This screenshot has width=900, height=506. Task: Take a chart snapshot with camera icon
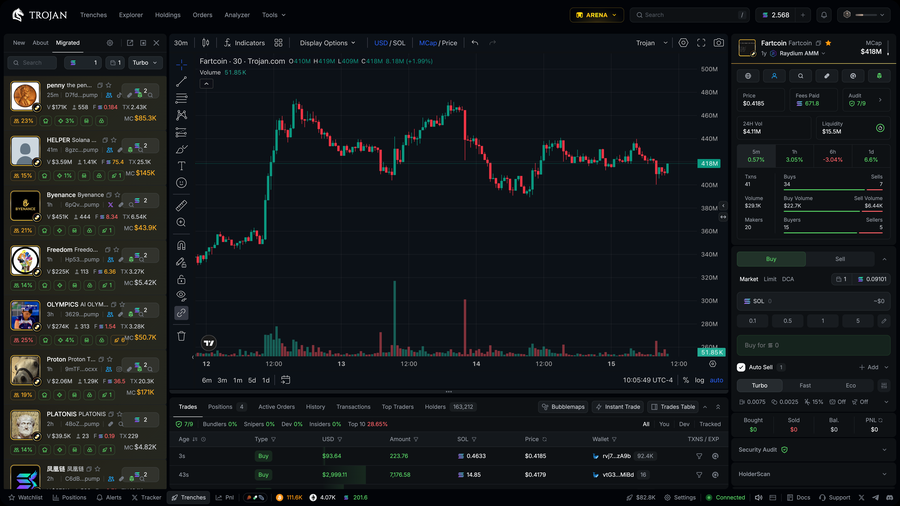(x=719, y=42)
